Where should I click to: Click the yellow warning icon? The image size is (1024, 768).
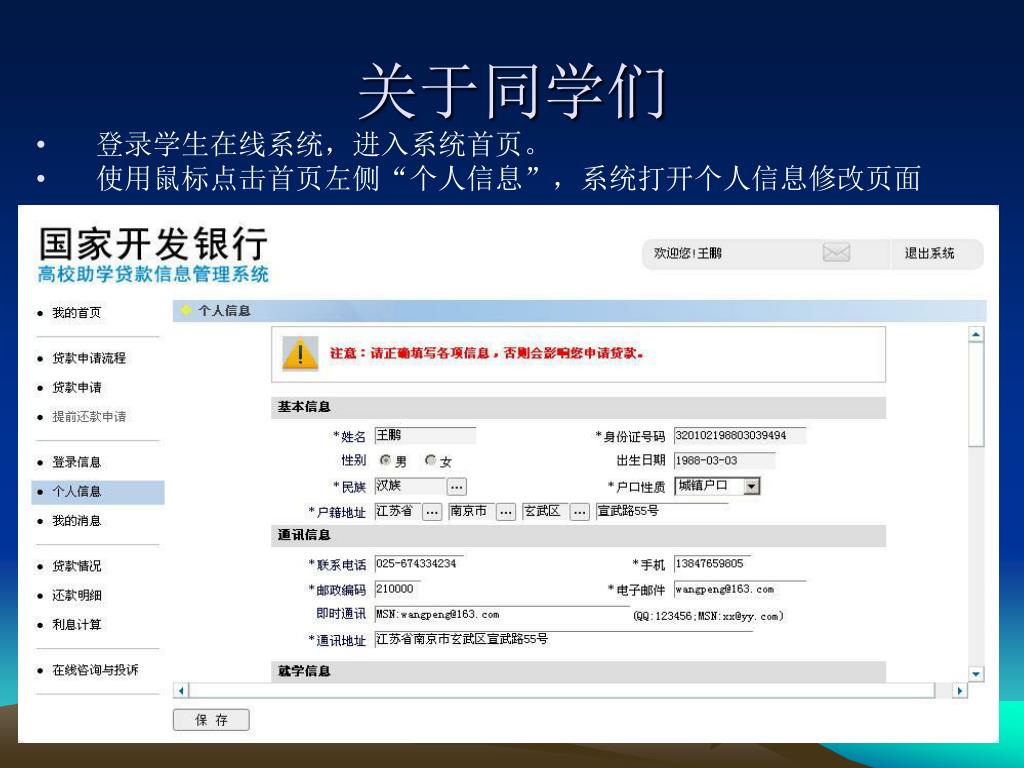pyautogui.click(x=300, y=354)
